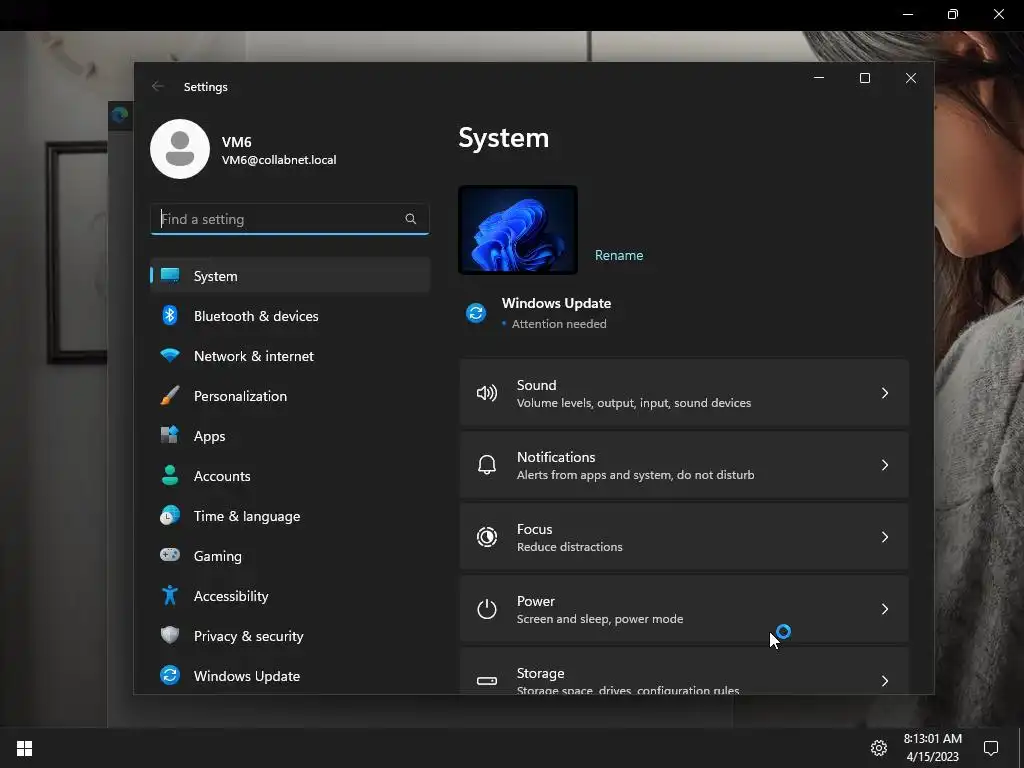Viewport: 1024px width, 768px height.
Task: Click the Windows Update status icon in main pane
Action: tap(476, 313)
